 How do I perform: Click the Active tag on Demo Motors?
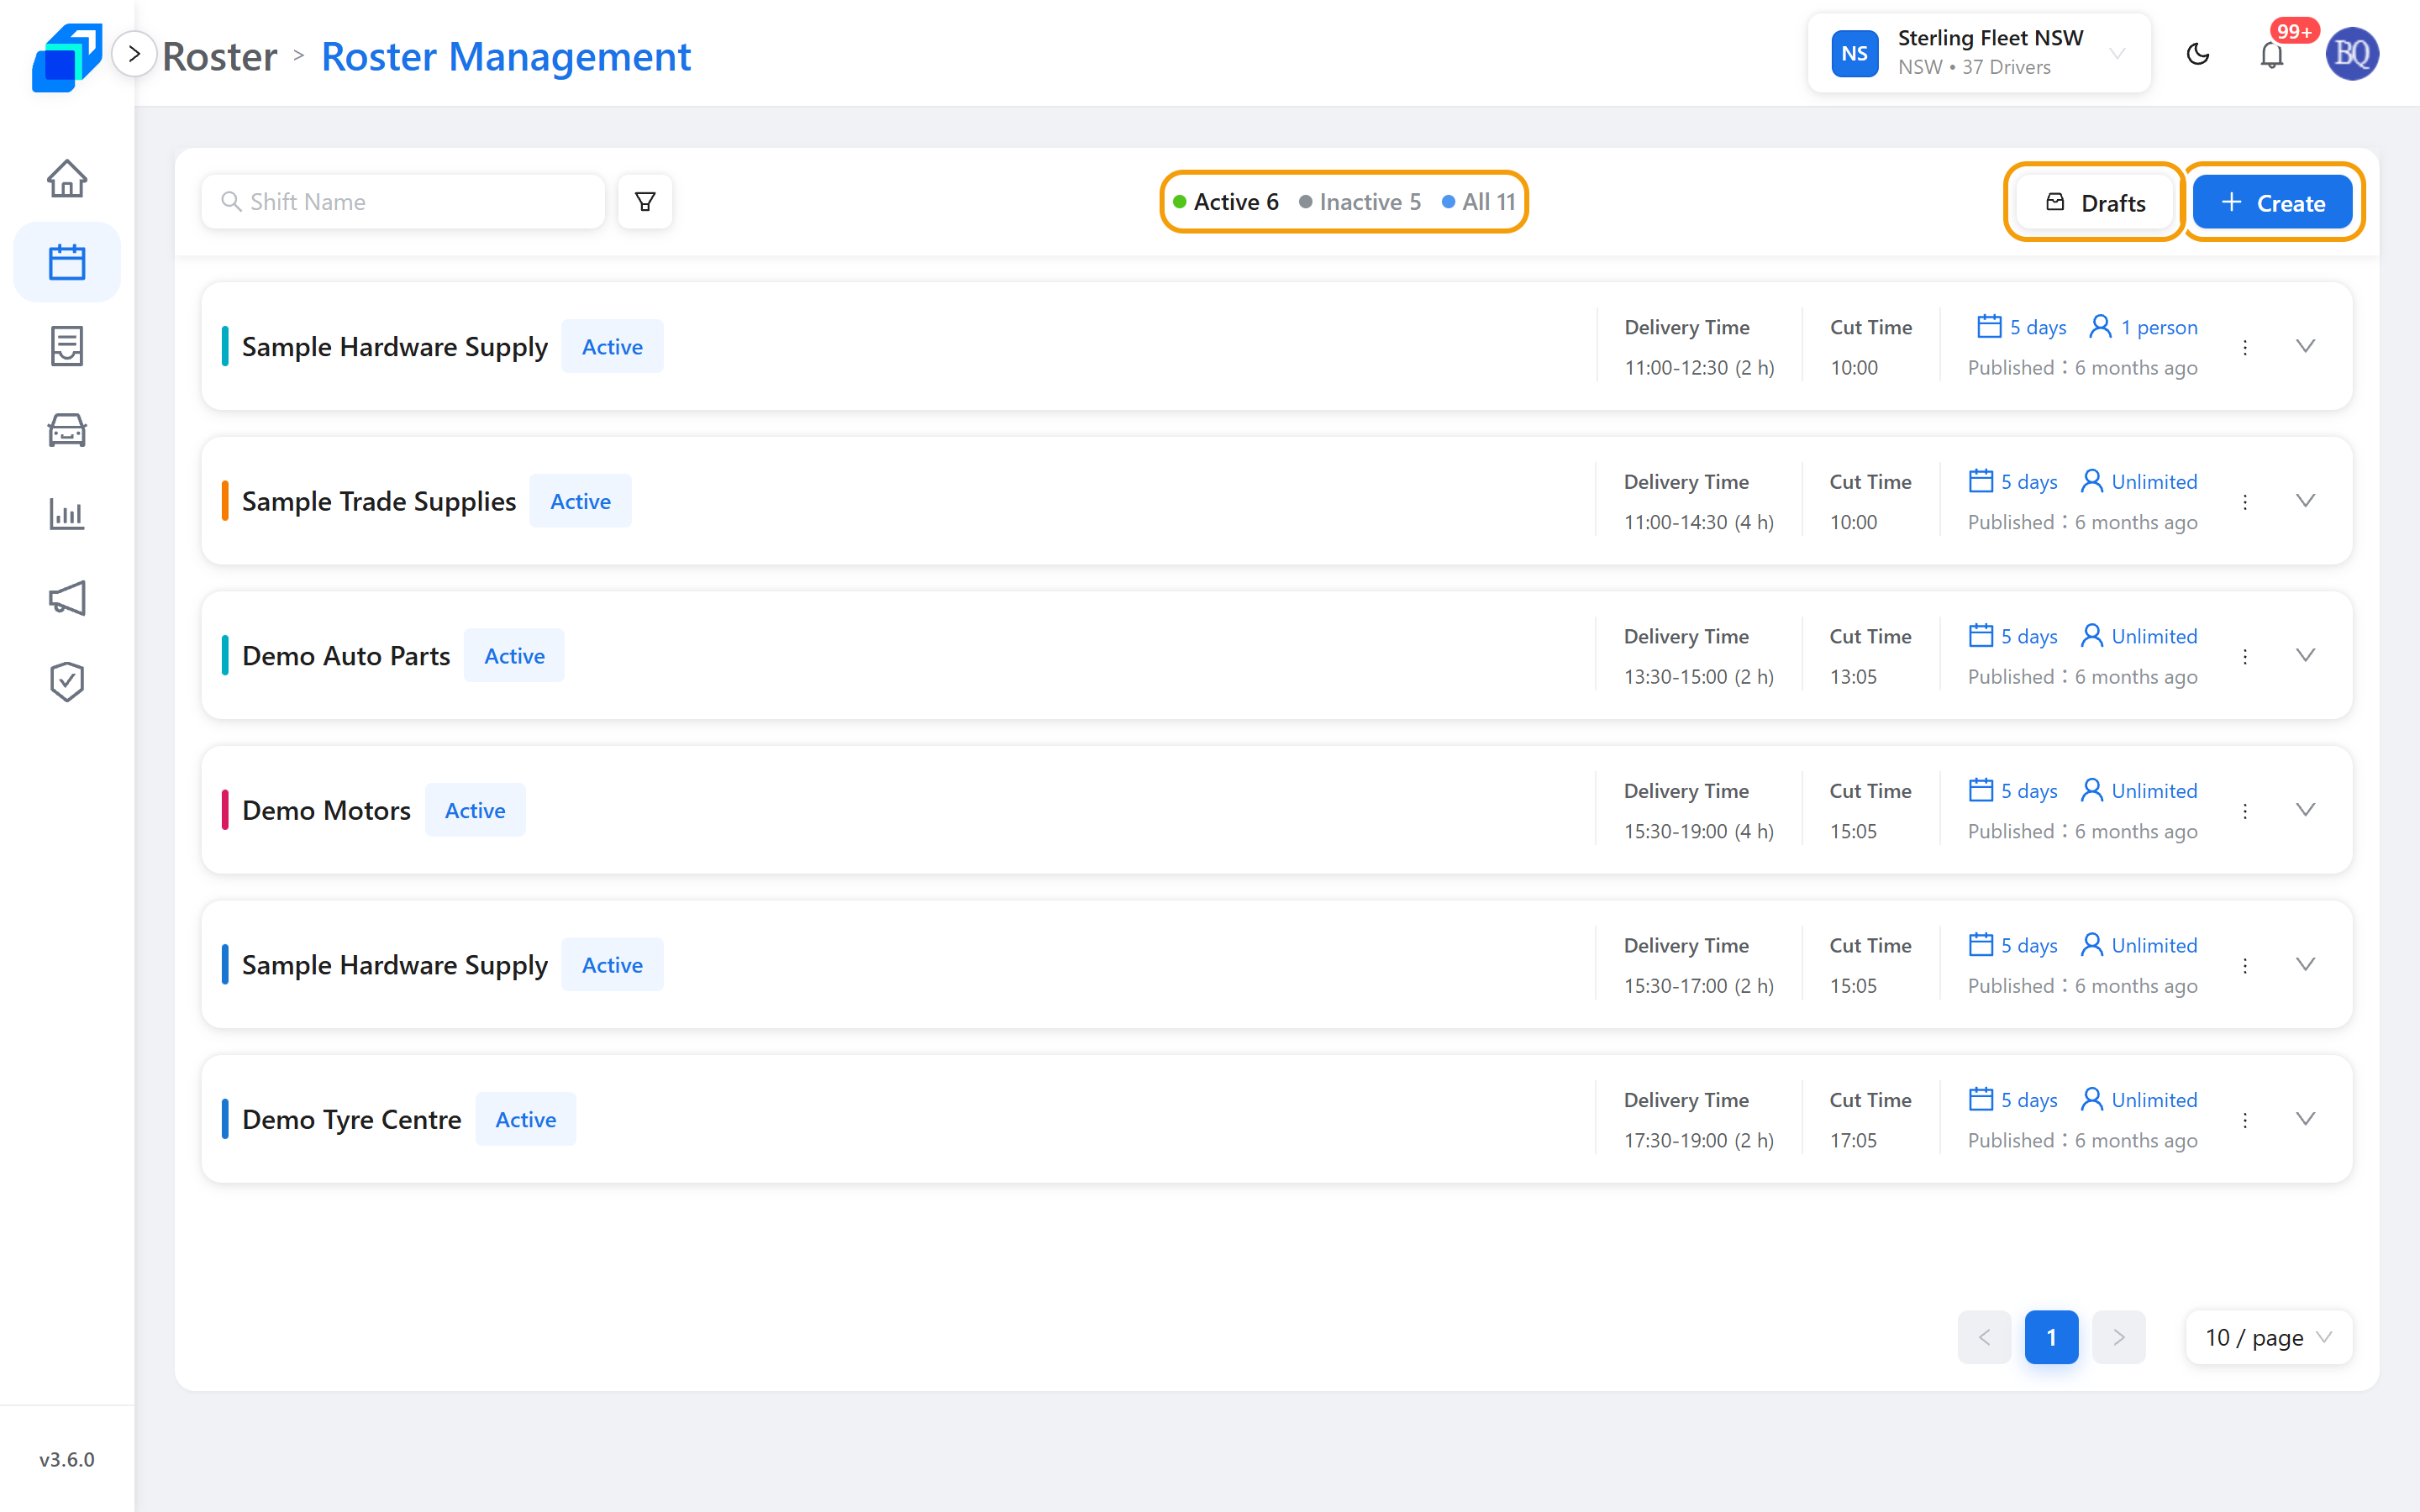click(475, 810)
